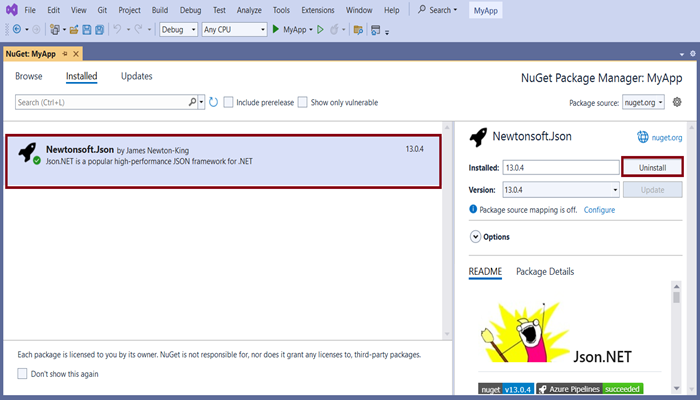
Task: Click the Configure link
Action: 599,210
